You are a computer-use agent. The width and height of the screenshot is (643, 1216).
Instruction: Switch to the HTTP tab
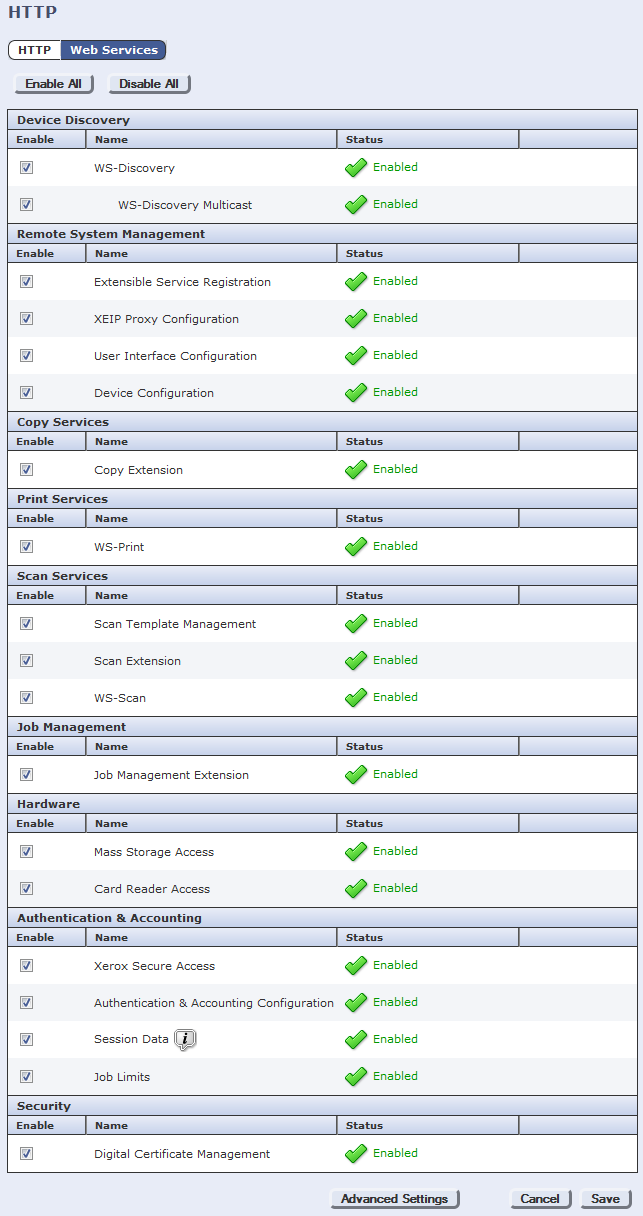coord(34,50)
